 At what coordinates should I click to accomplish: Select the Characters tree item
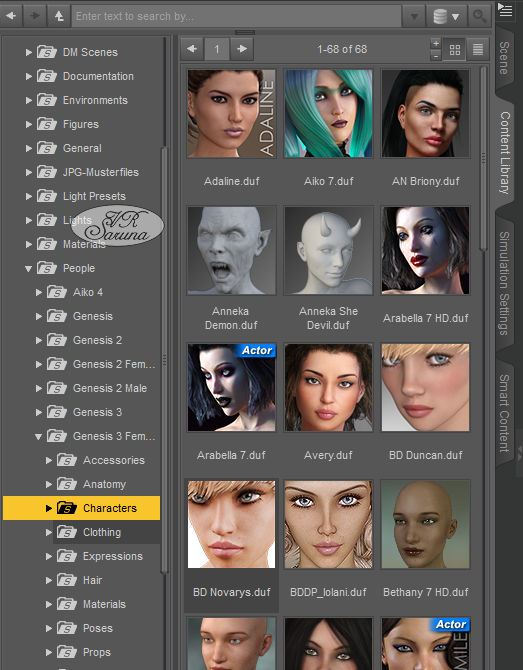click(81, 508)
